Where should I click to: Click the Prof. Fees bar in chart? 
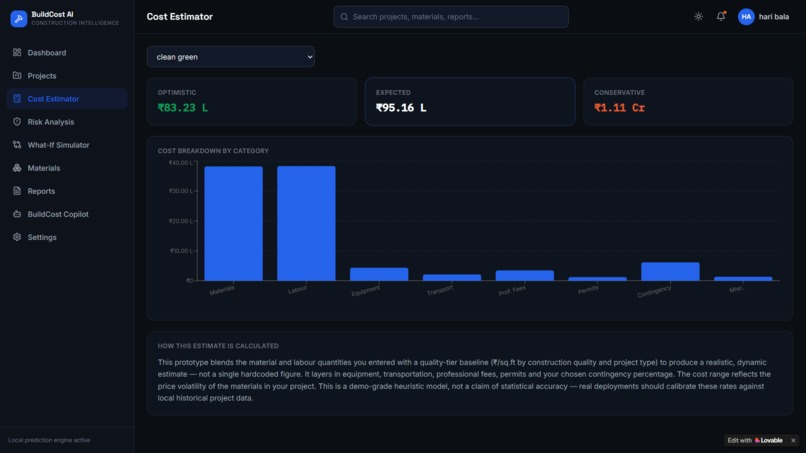(525, 276)
